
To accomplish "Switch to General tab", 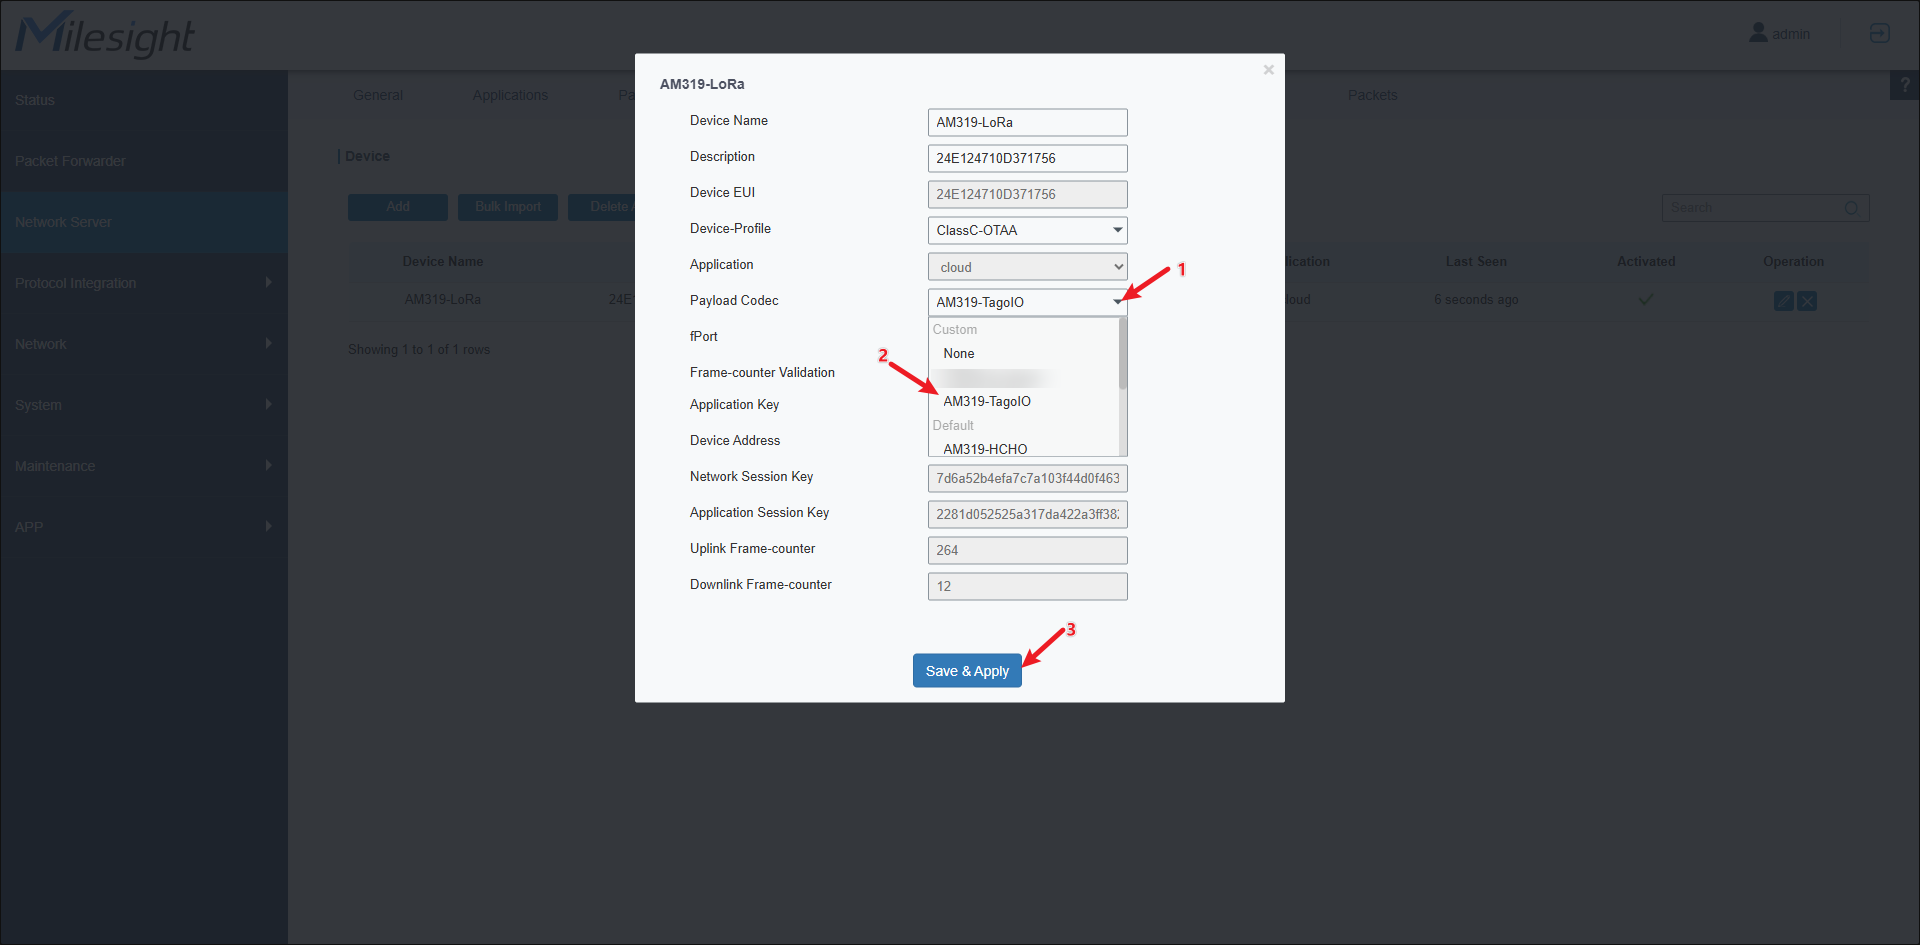I will (378, 95).
